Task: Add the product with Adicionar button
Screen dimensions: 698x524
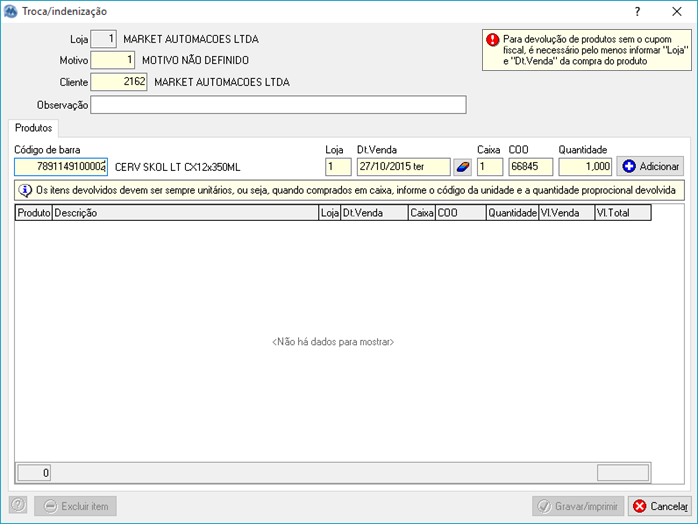Action: 650,167
